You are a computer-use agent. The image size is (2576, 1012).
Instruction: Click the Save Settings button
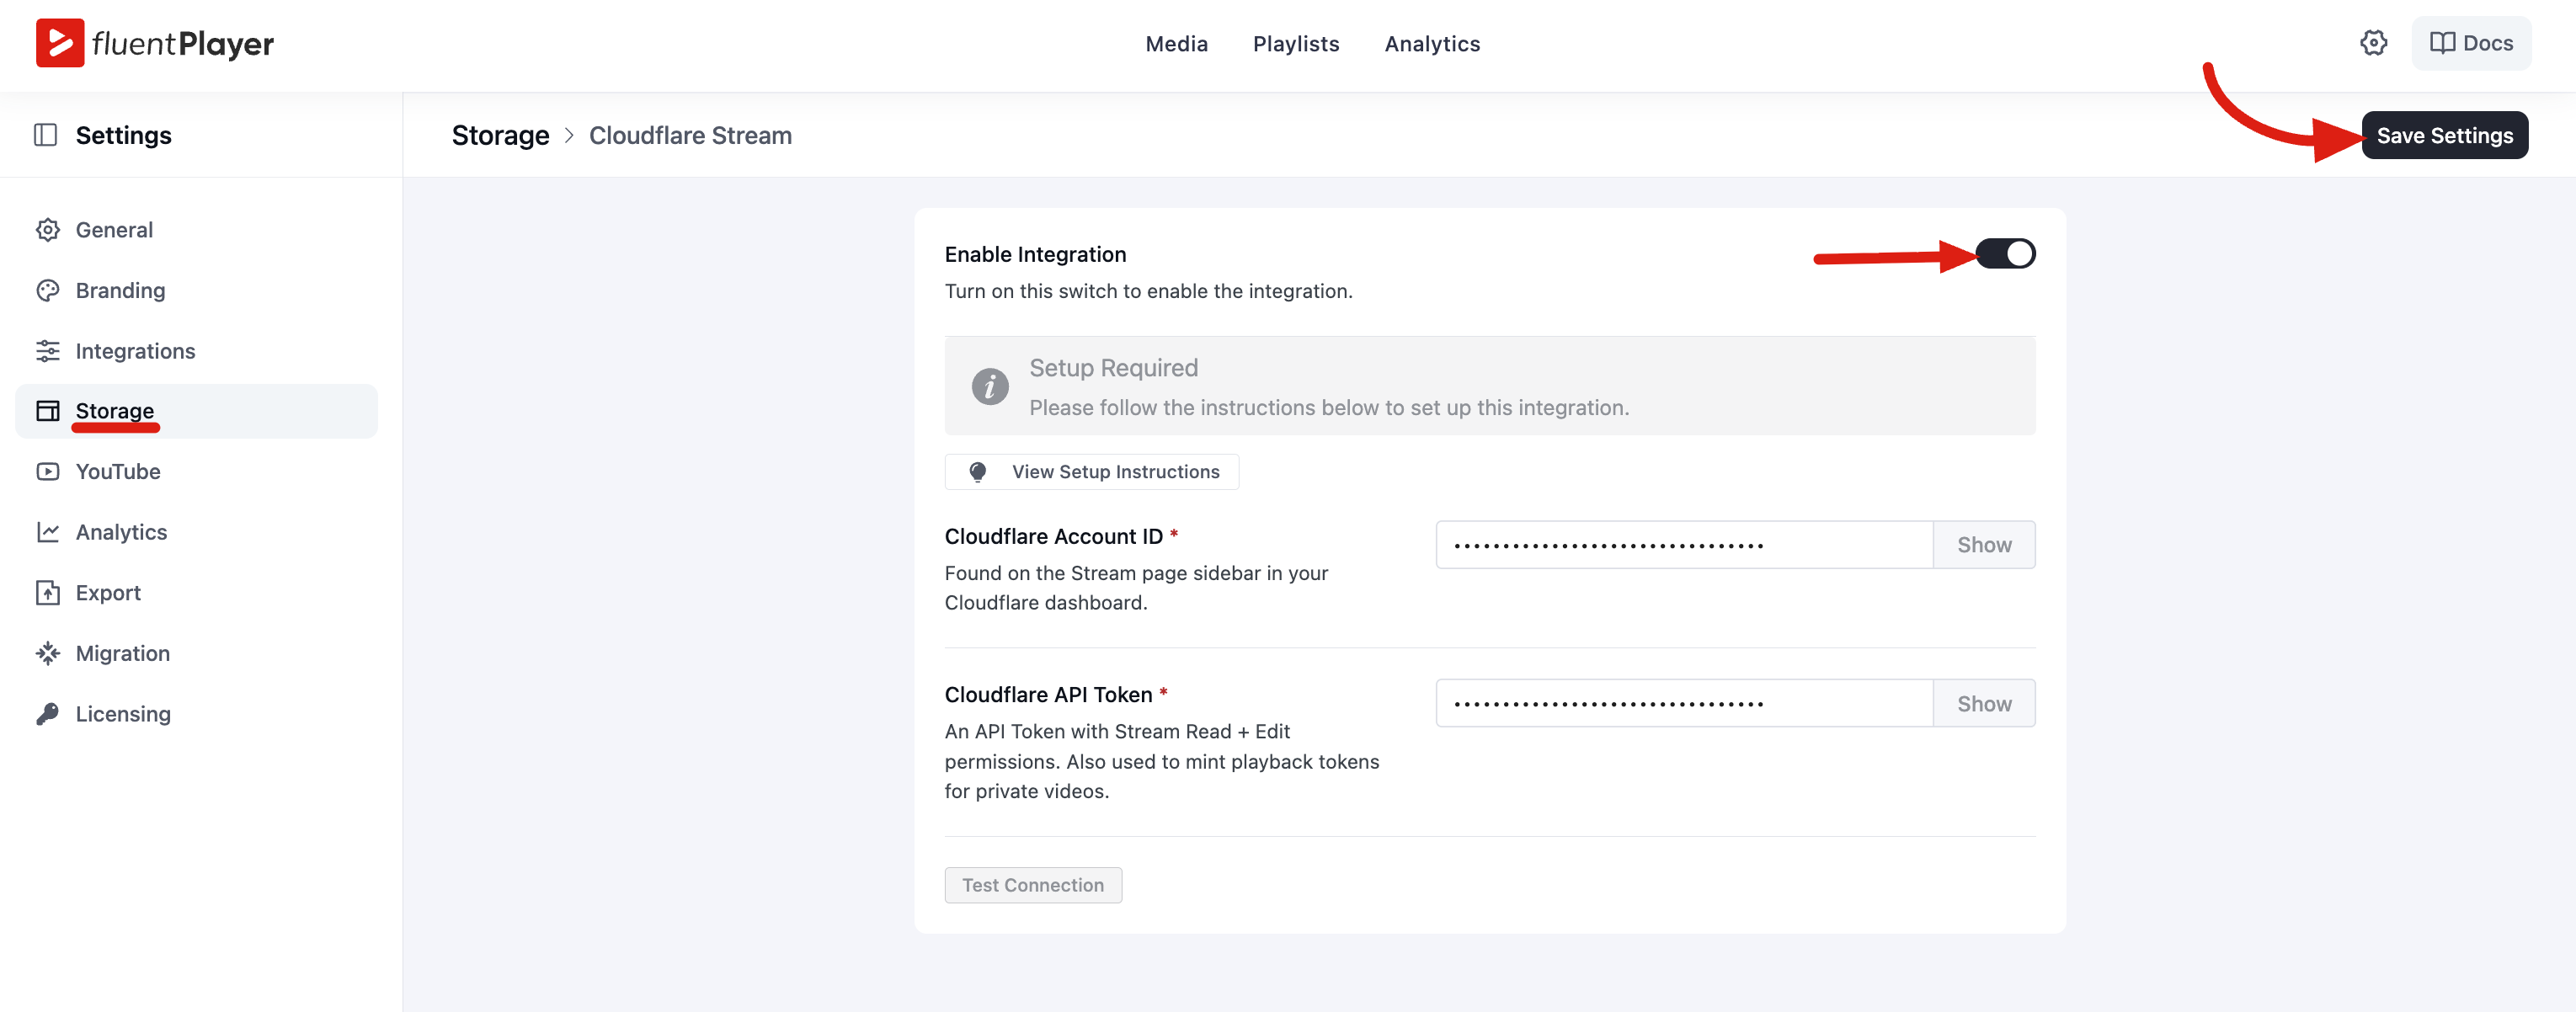(x=2444, y=135)
